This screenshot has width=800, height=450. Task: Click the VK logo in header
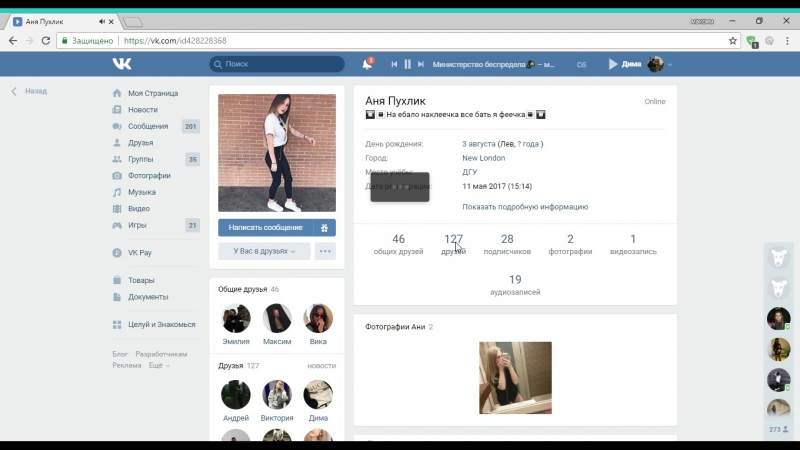122,64
